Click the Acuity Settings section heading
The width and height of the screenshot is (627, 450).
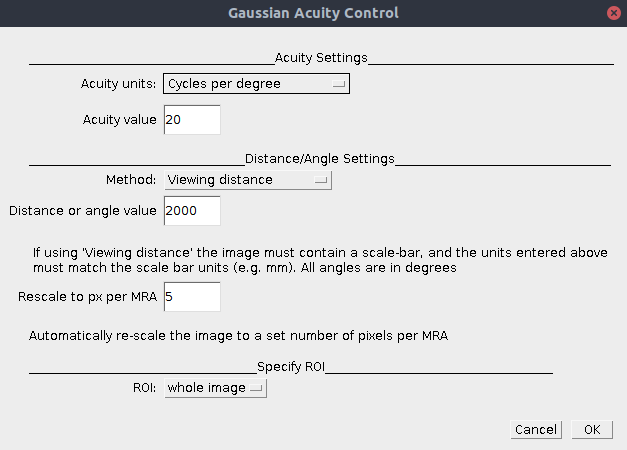(321, 58)
